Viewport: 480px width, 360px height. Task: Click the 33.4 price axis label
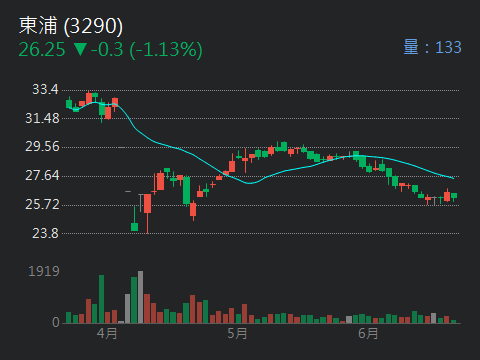[45, 89]
